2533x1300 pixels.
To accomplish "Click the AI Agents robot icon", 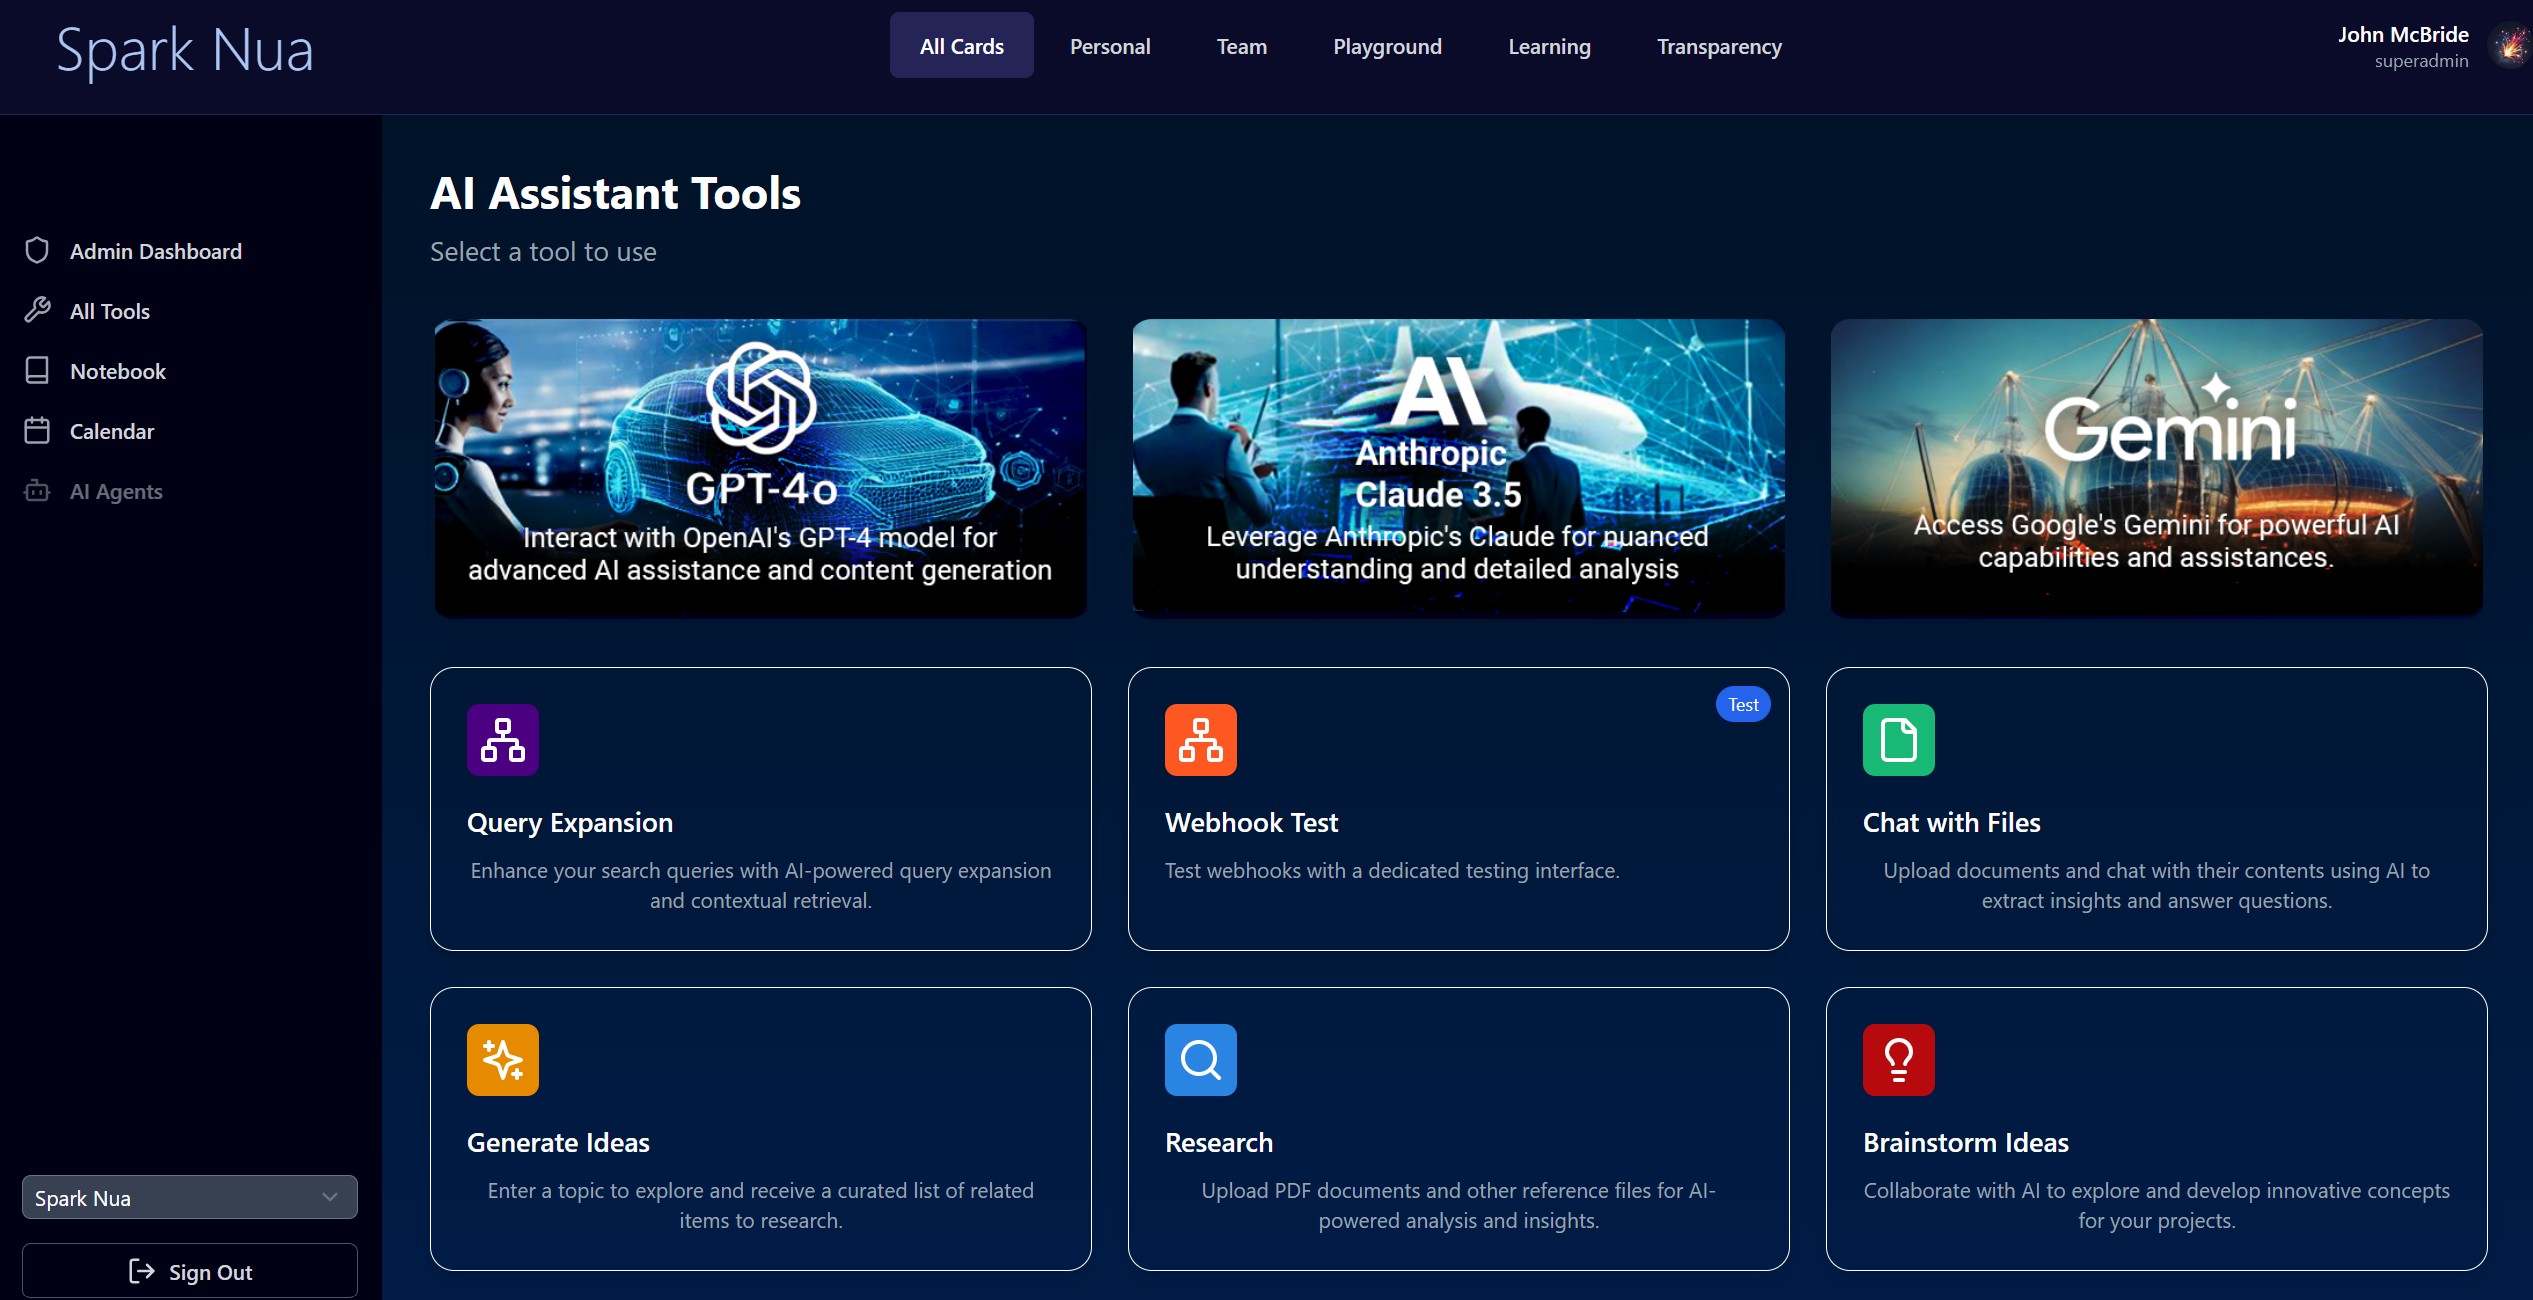I will click(37, 490).
